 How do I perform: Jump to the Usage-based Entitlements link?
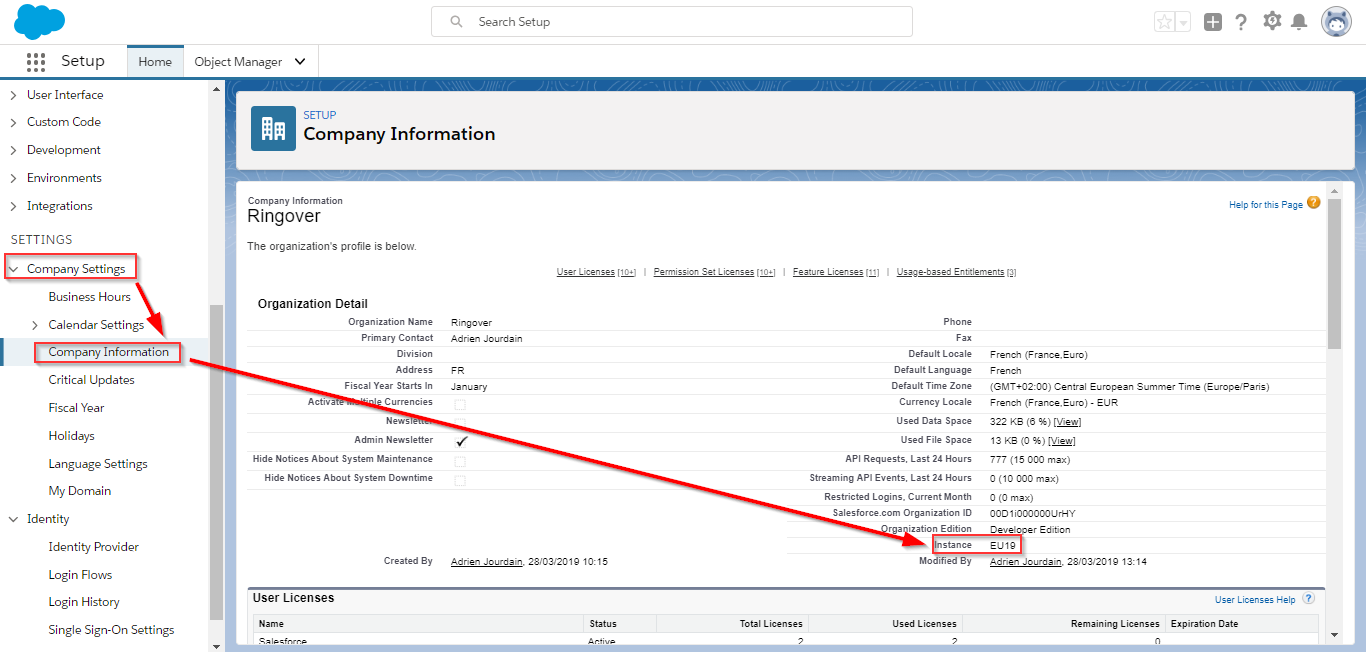tap(950, 272)
